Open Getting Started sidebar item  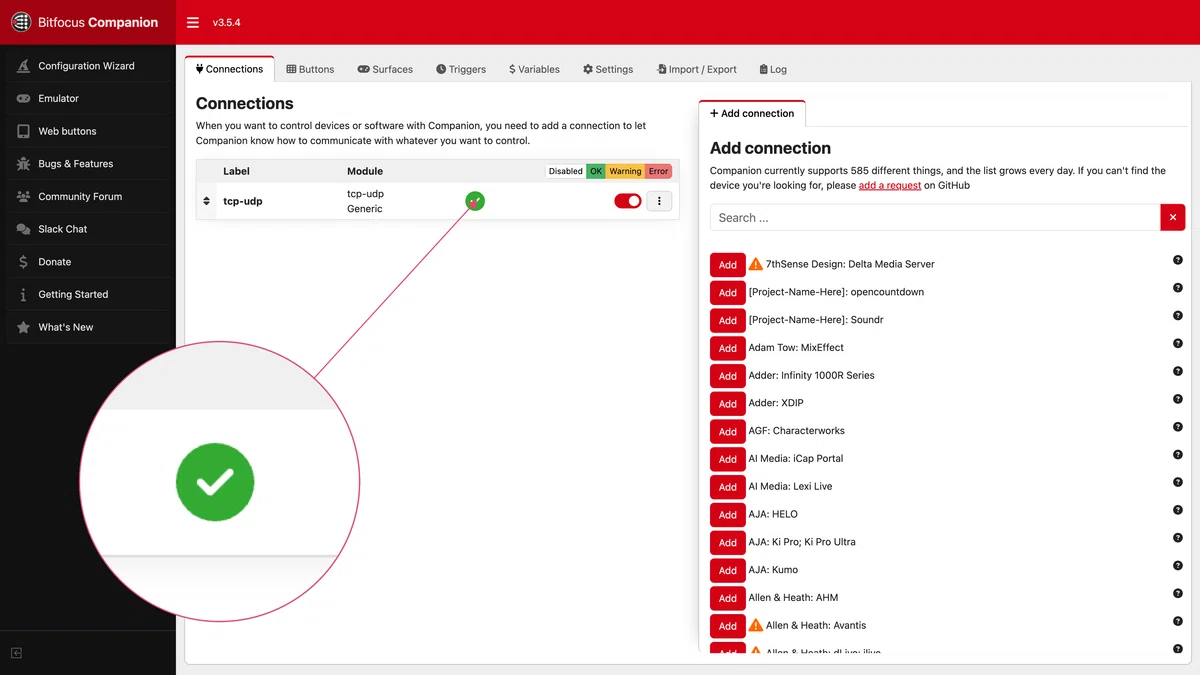(88, 294)
